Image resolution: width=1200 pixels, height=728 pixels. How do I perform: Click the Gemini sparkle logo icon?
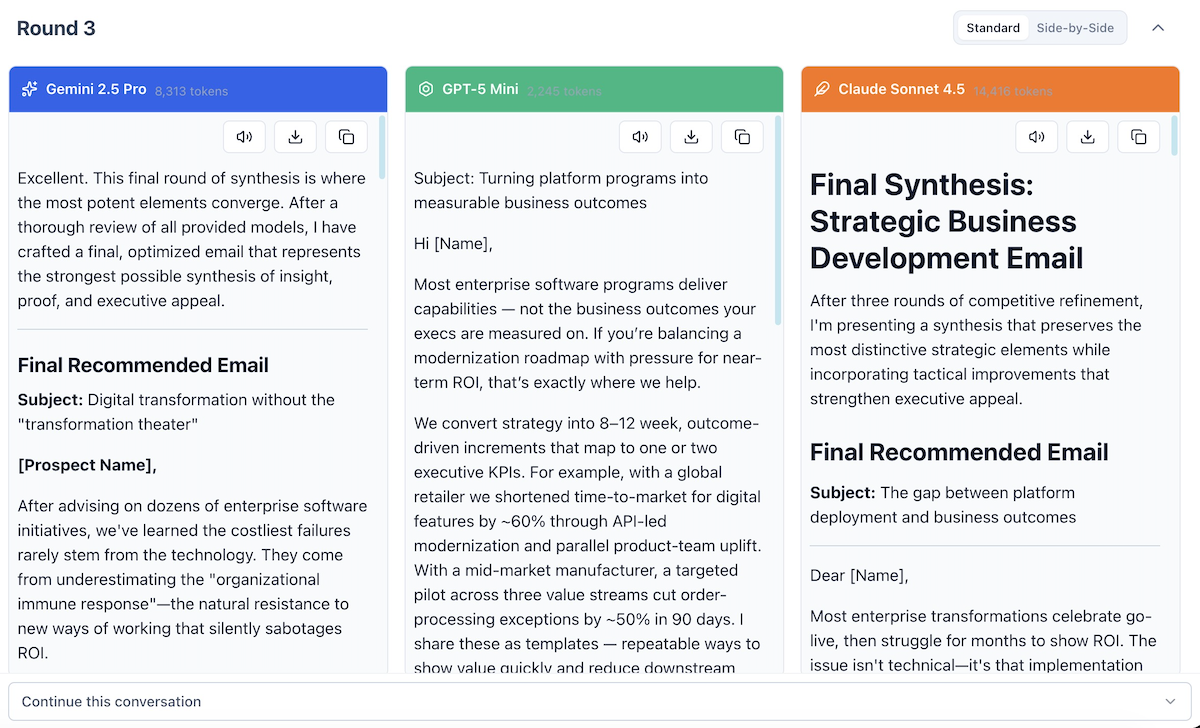pos(30,89)
